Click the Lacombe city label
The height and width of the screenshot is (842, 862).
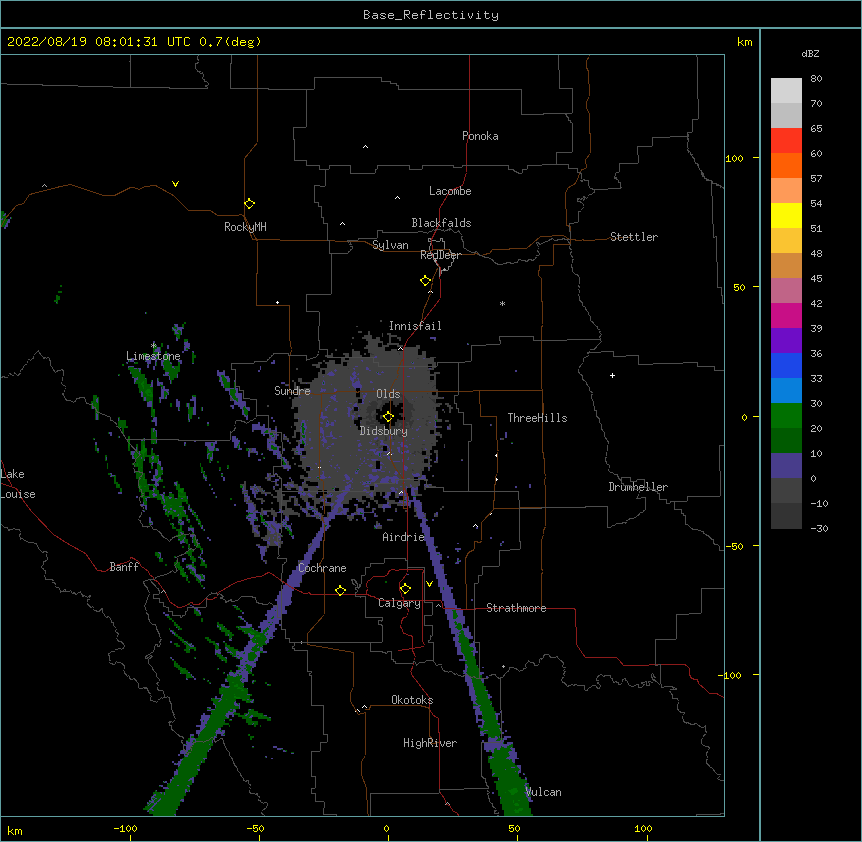(x=450, y=191)
